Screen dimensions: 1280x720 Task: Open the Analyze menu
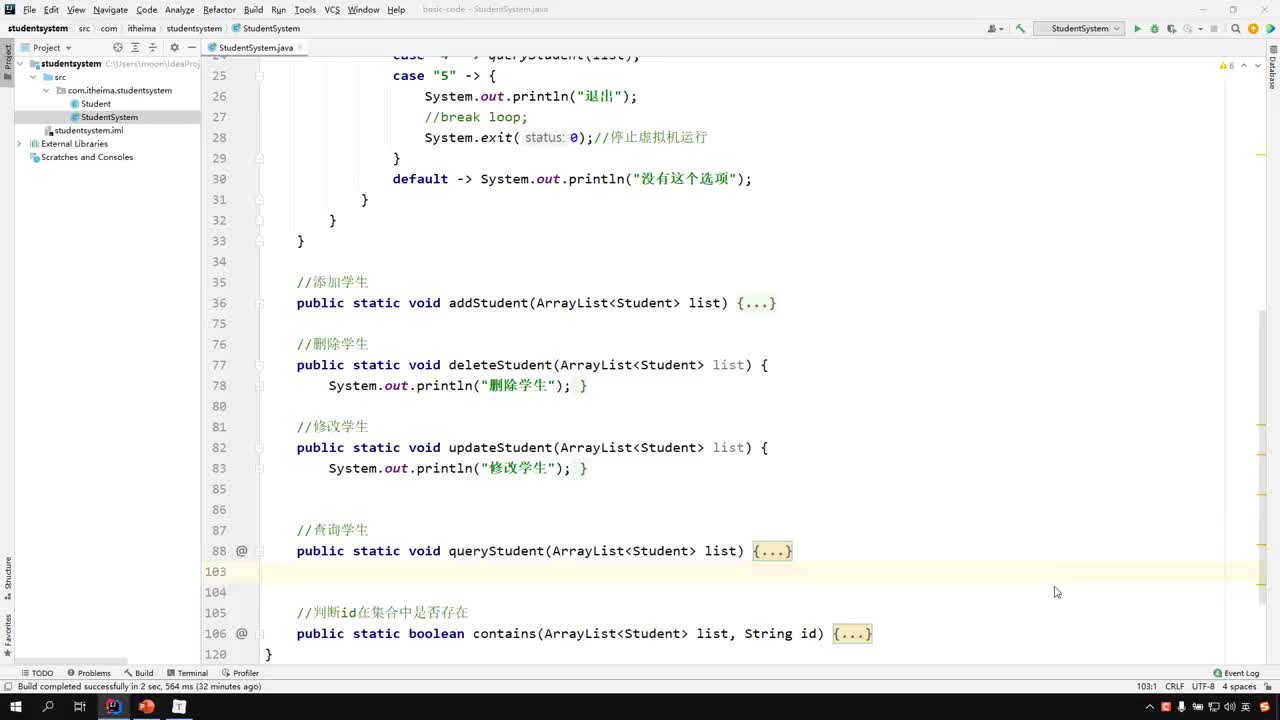180,10
